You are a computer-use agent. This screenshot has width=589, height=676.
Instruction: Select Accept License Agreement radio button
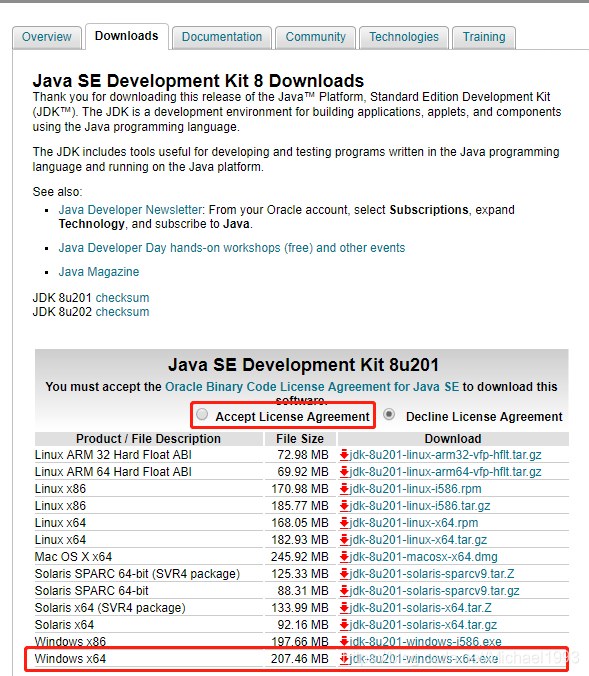tap(202, 414)
